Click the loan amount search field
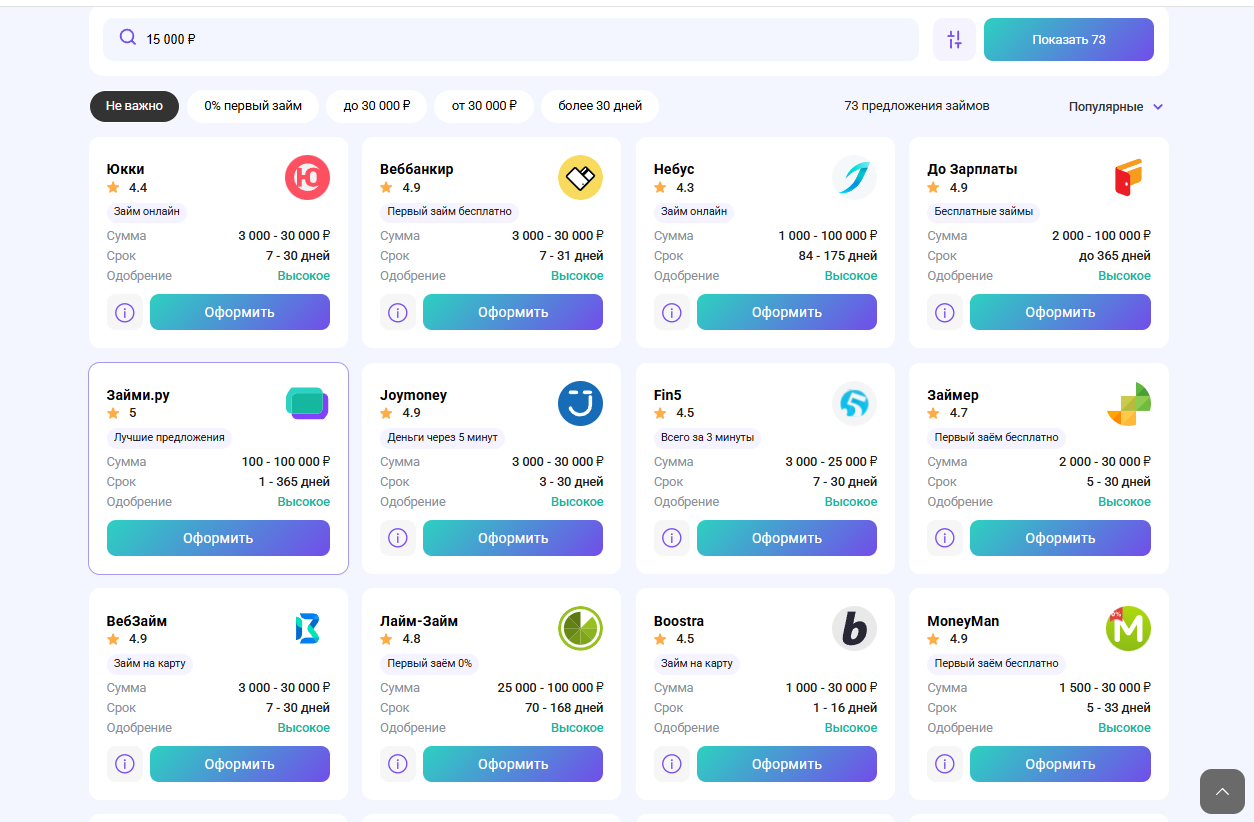Viewport: 1254px width, 822px height. click(x=520, y=40)
